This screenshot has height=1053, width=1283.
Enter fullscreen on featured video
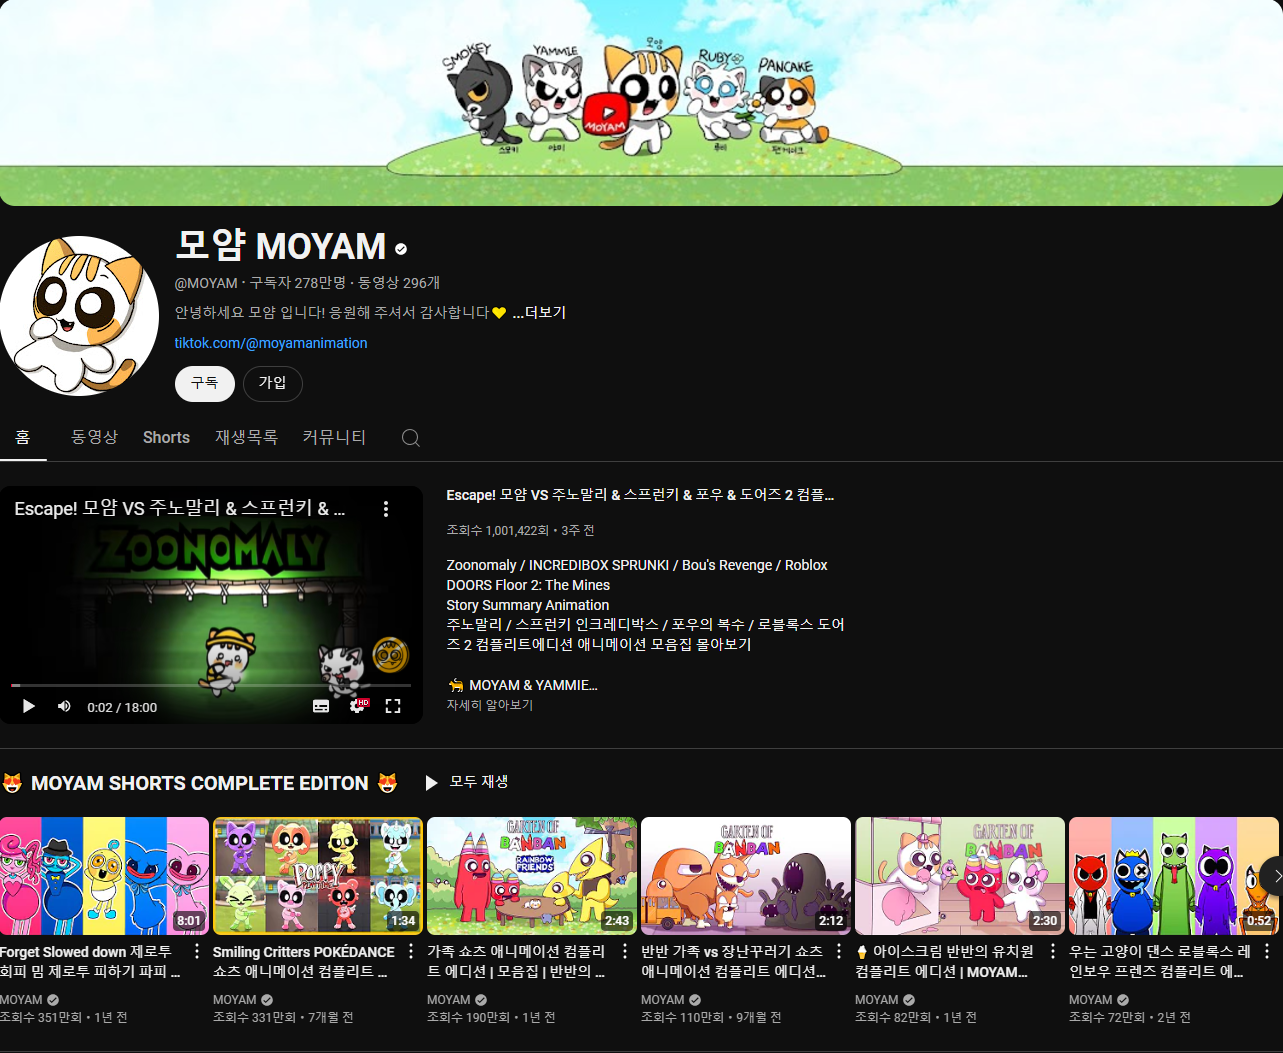pyautogui.click(x=393, y=706)
